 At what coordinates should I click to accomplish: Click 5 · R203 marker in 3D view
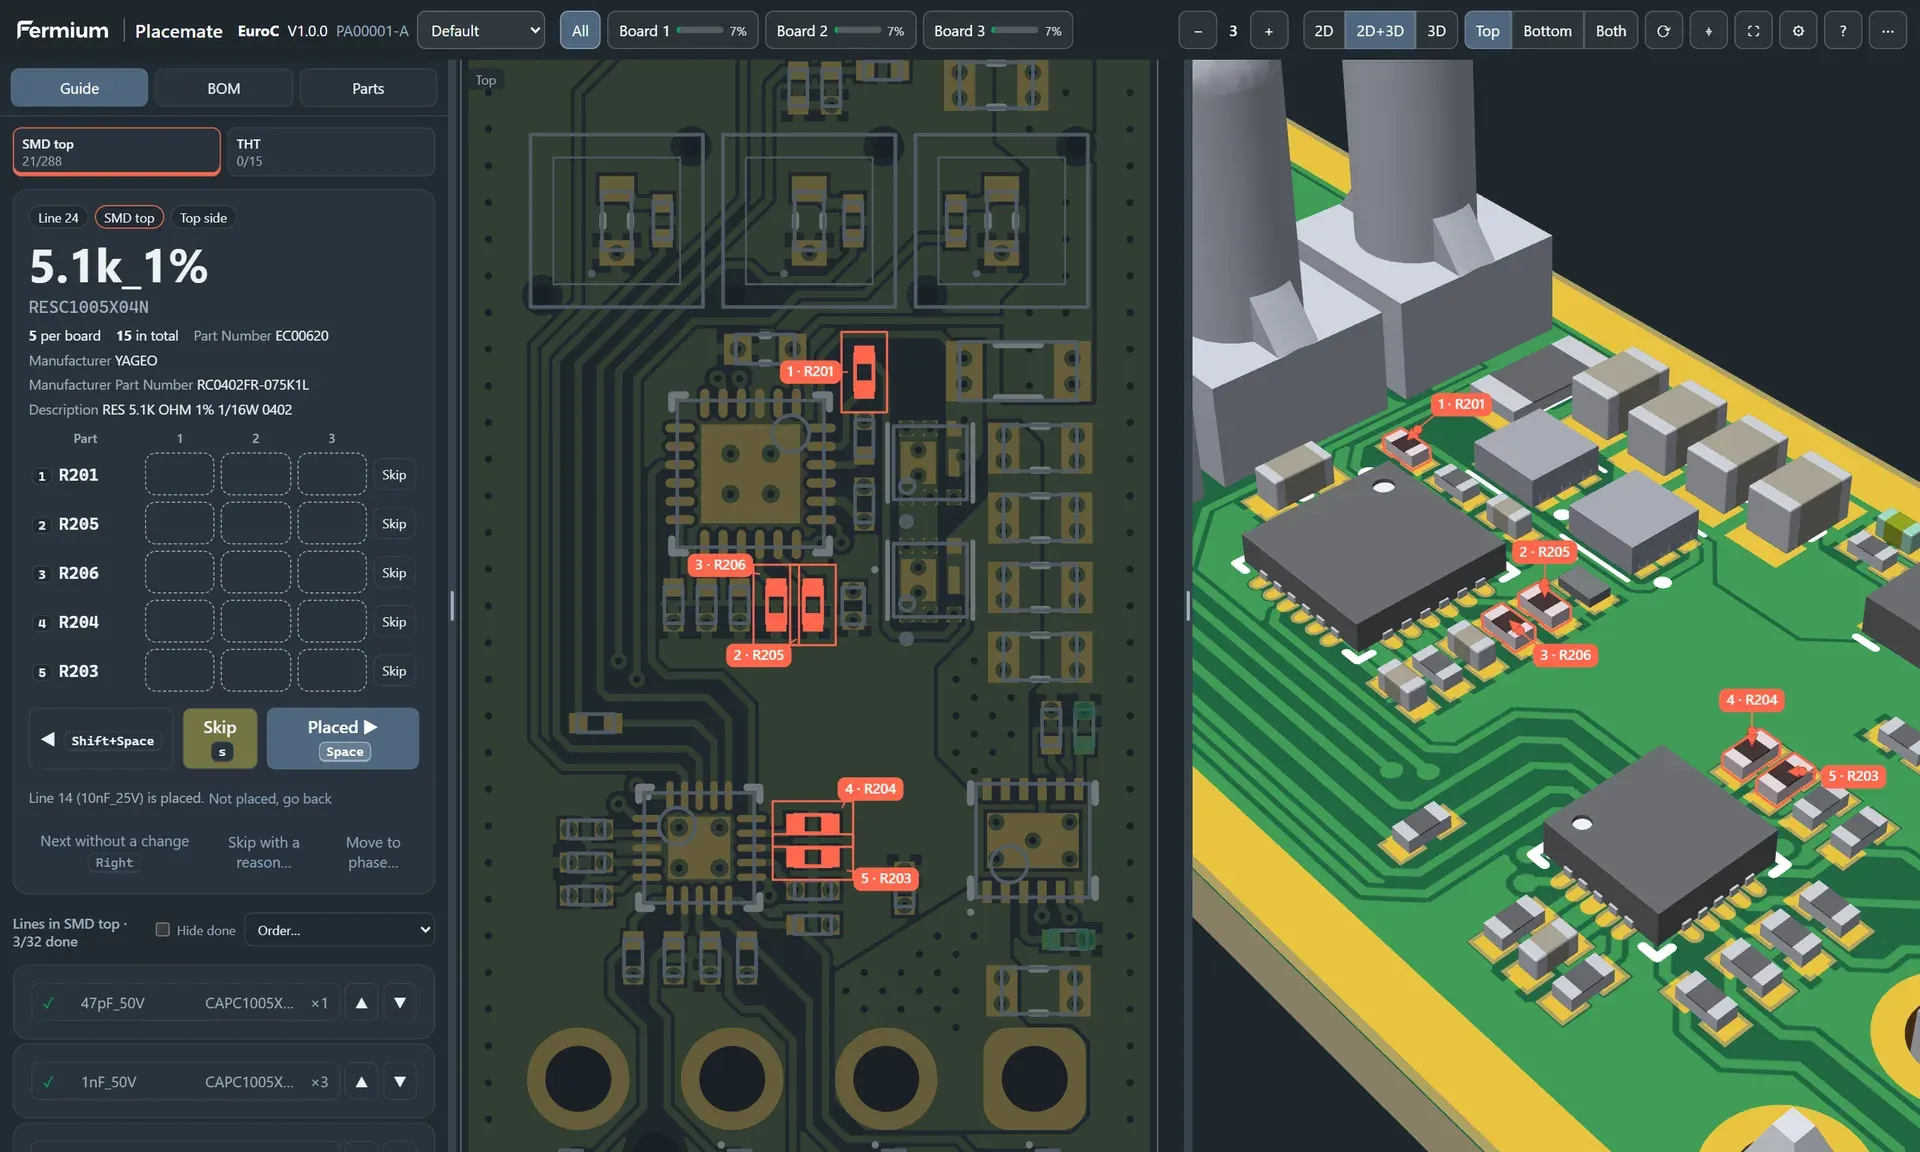point(1854,776)
